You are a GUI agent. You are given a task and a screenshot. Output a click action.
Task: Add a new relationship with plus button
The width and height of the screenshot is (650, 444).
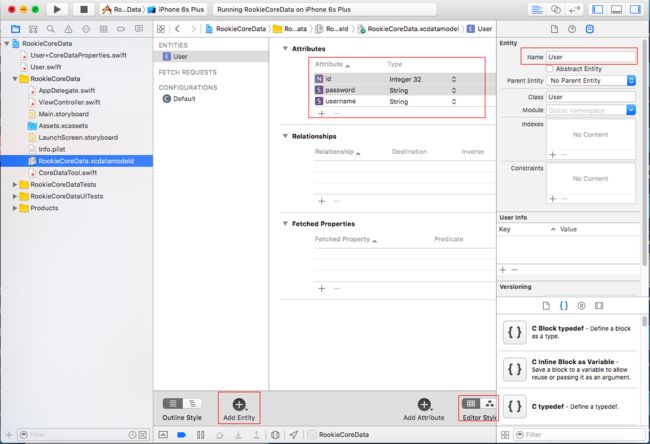[322, 201]
